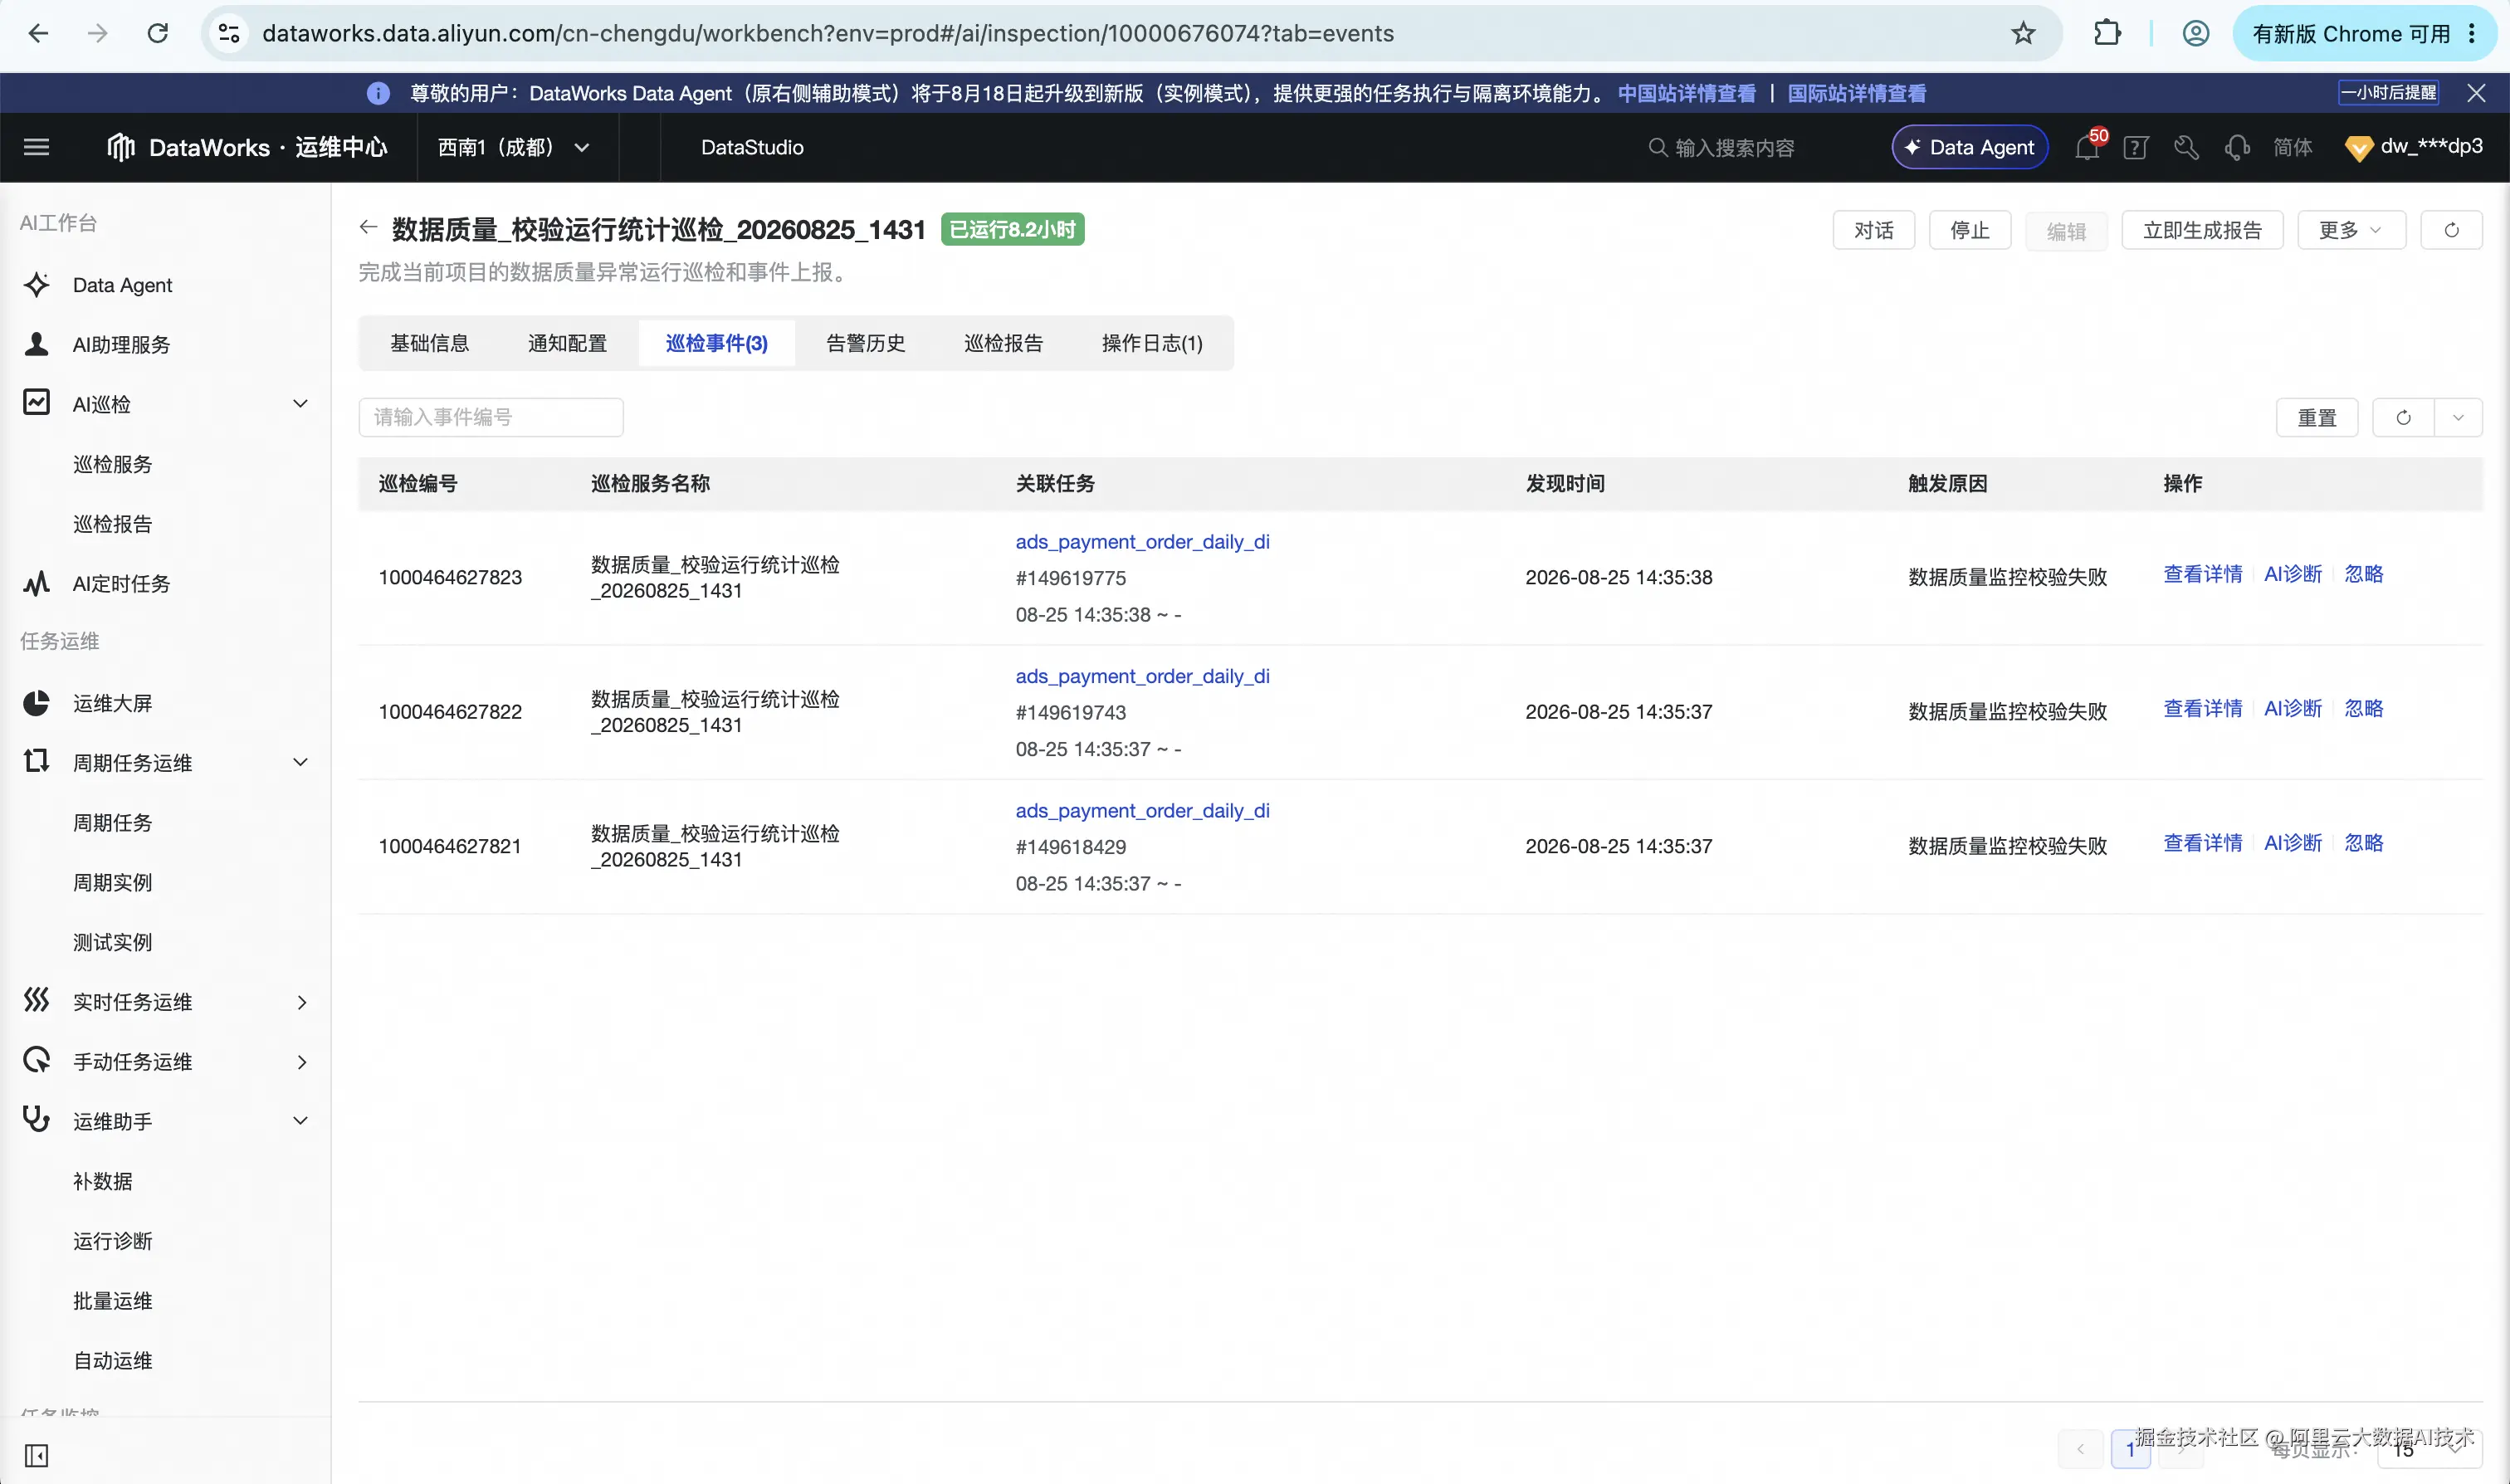Collapse the AI巡检 sidebar section
Viewport: 2510px width, 1484px height.
pyautogui.click(x=300, y=403)
